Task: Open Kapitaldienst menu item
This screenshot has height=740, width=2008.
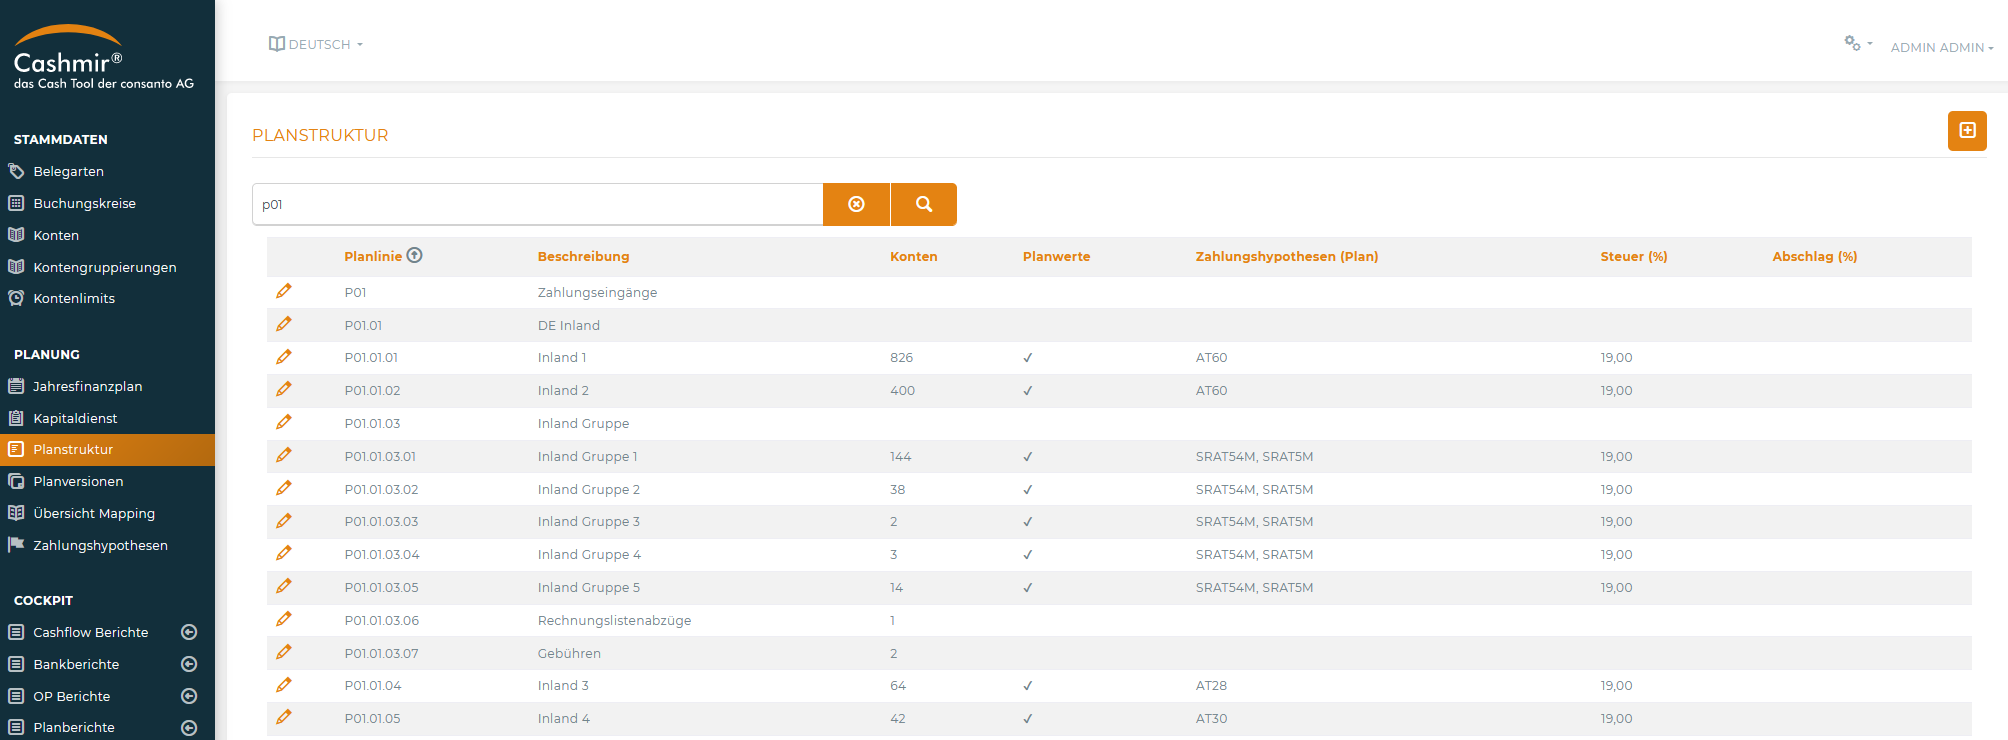Action: 75,418
